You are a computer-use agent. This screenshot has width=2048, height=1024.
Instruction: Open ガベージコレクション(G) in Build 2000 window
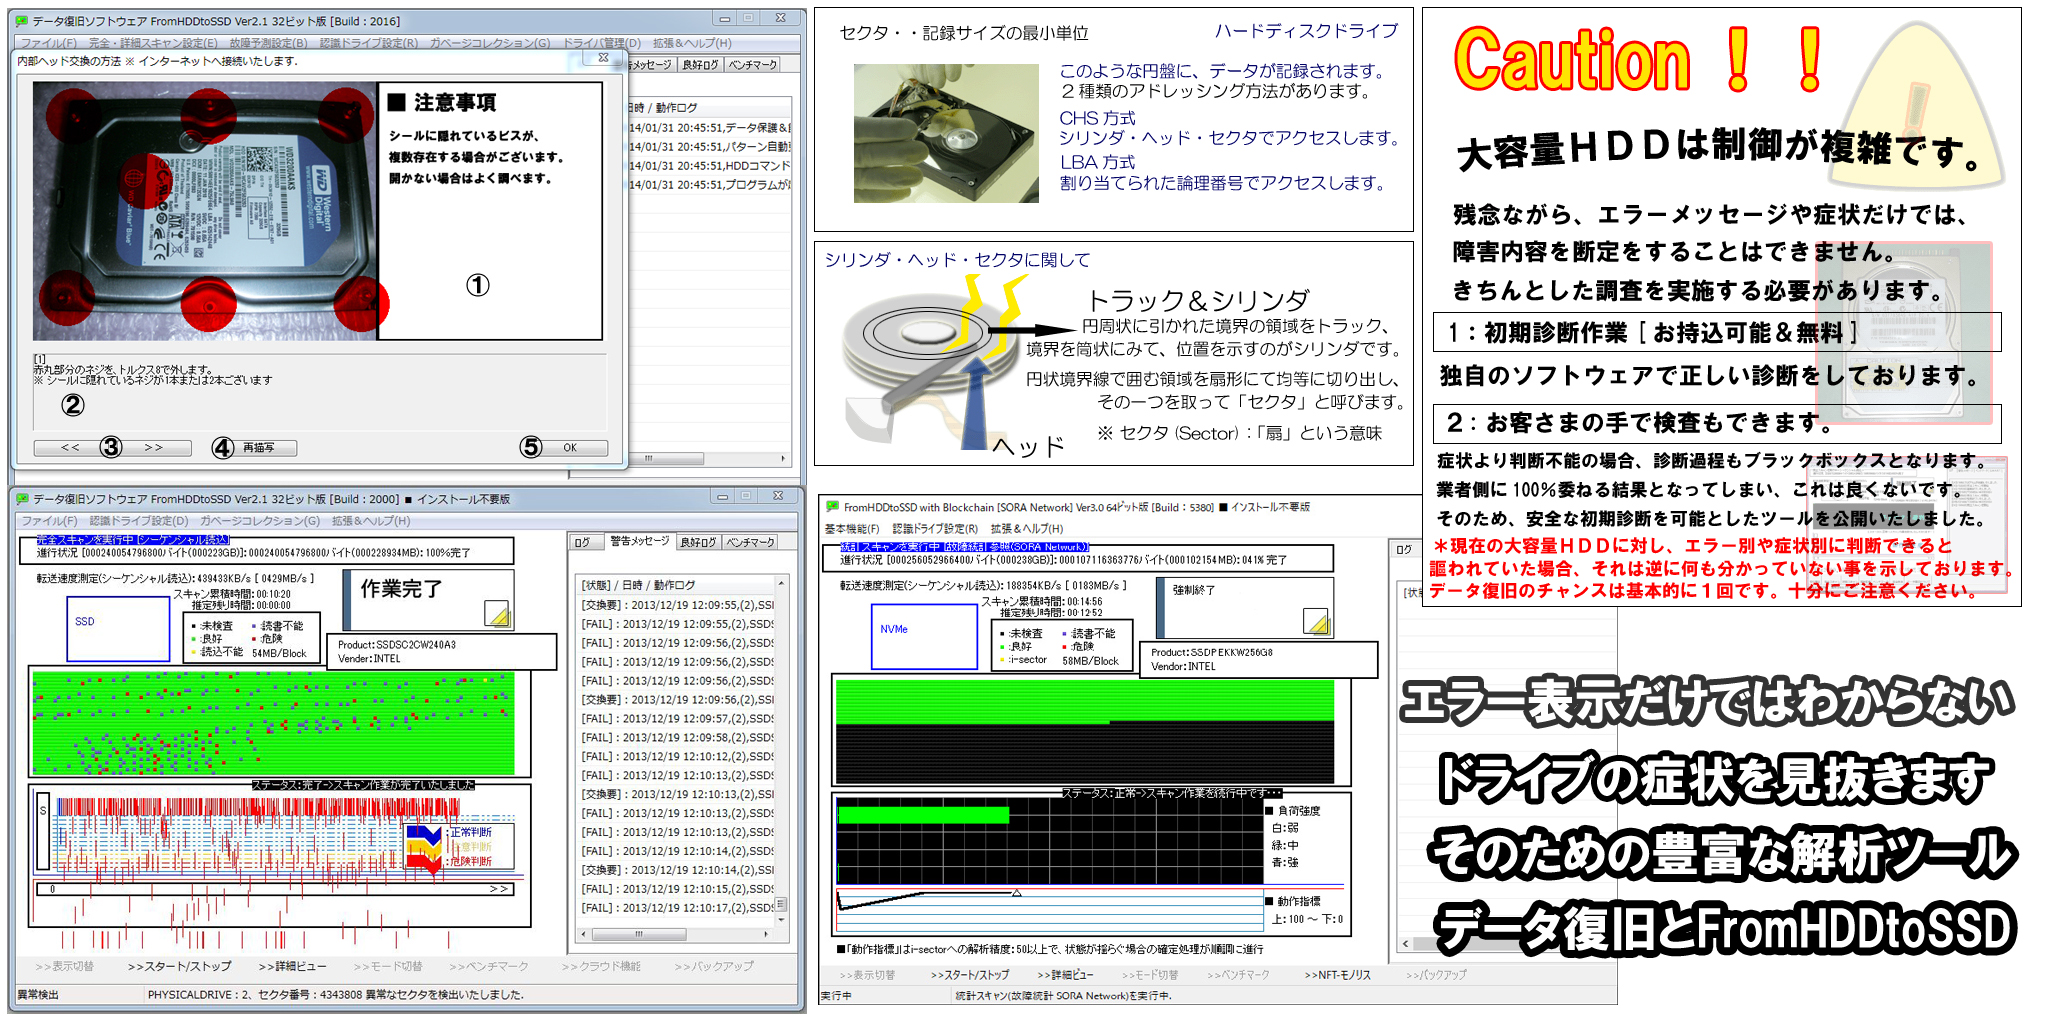(260, 521)
